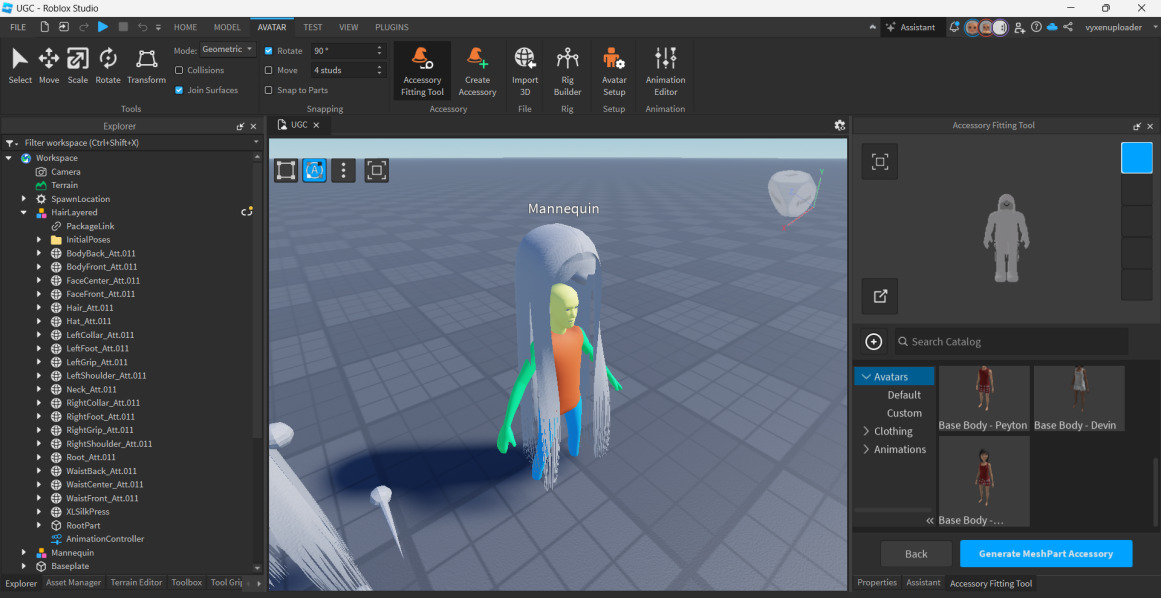
Task: Open the Mode Geometric dropdown
Action: click(228, 50)
